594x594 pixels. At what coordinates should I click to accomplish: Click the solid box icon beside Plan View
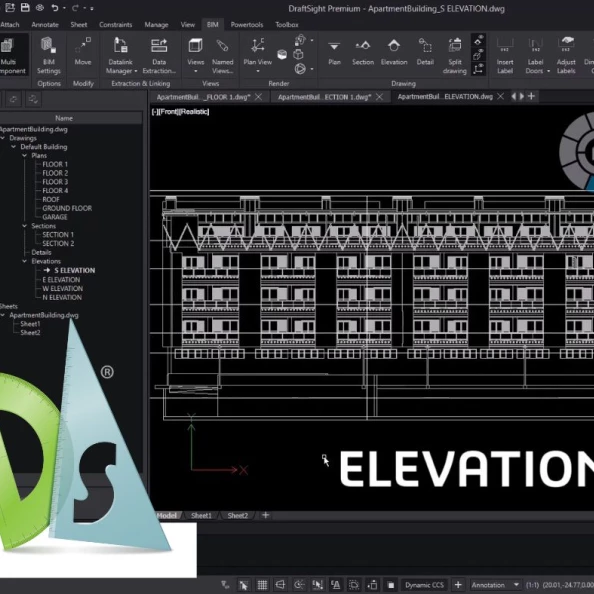tap(282, 55)
